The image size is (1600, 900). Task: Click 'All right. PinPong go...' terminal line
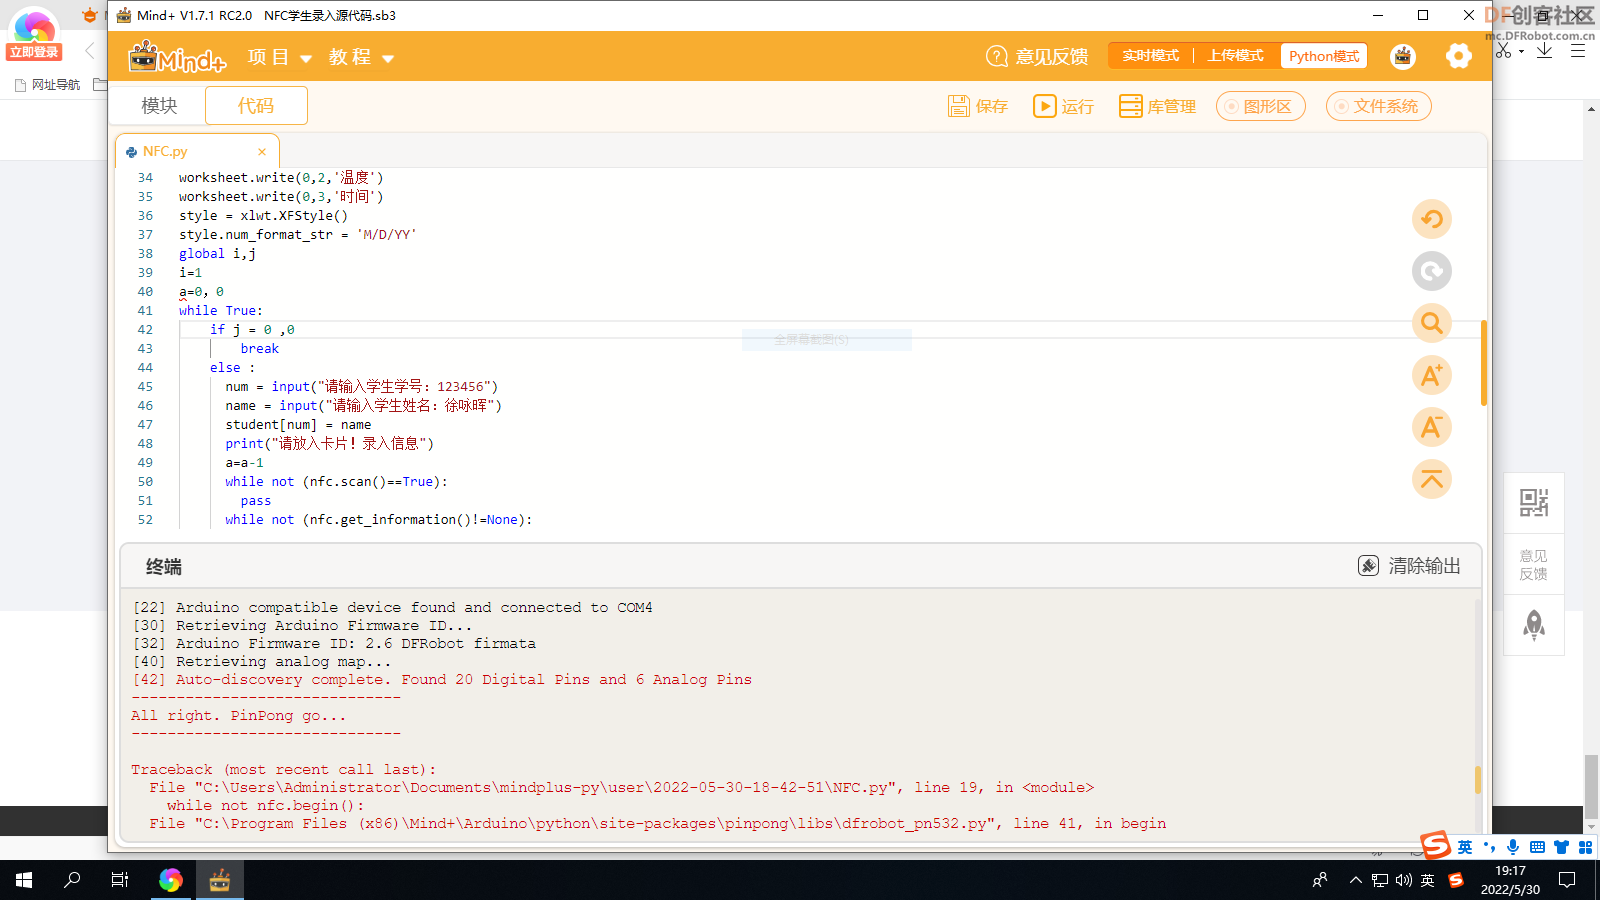(x=239, y=716)
